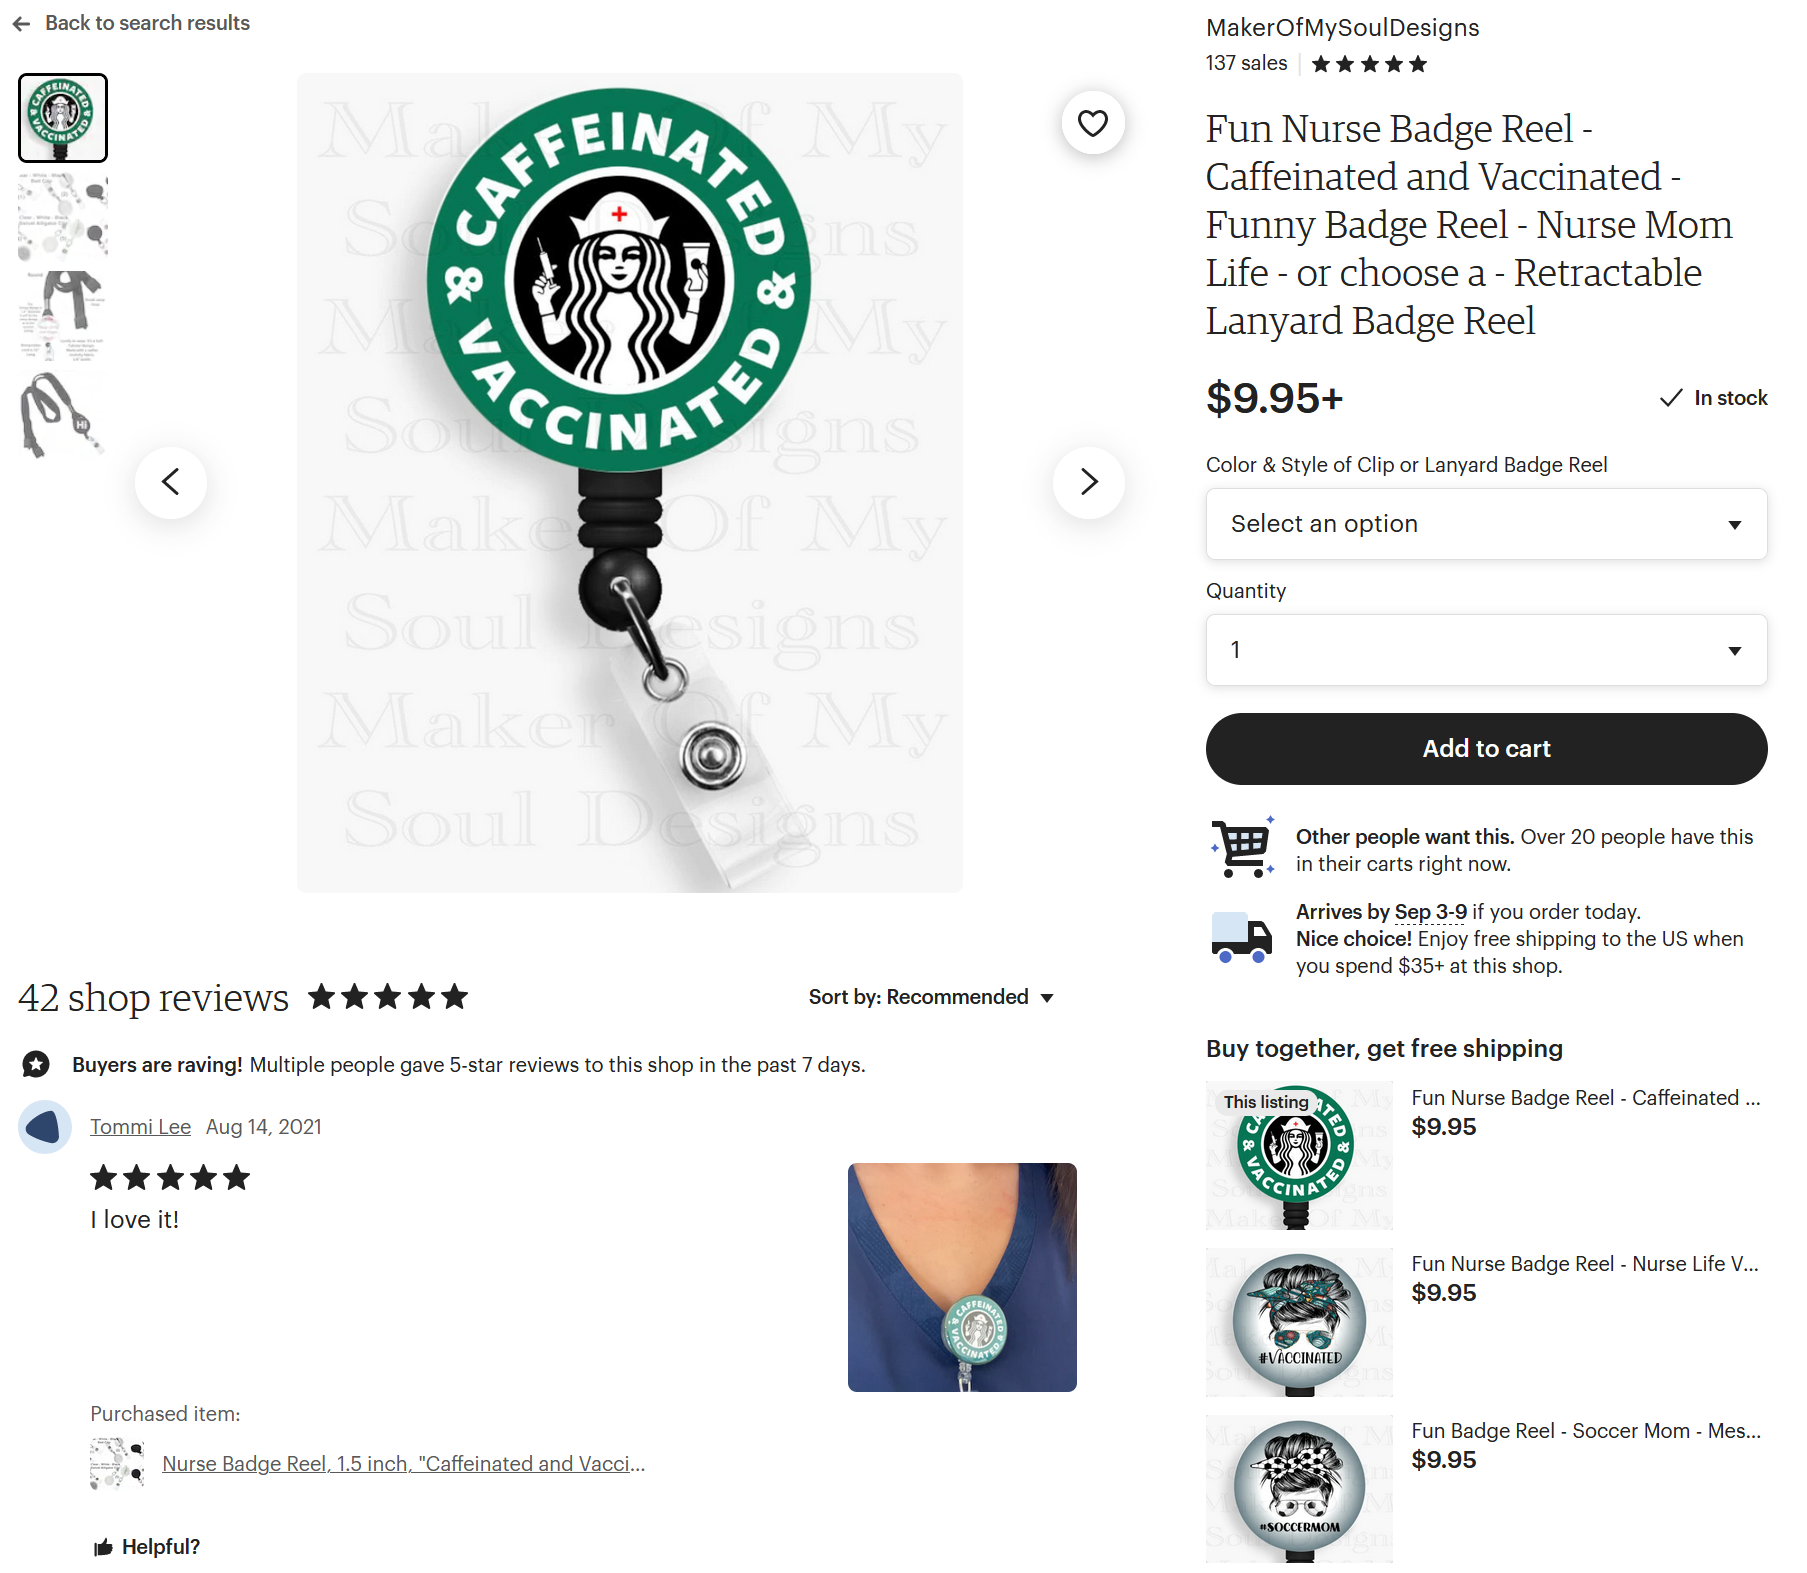This screenshot has height=1573, width=1807.
Task: Click the delivery truck shipping icon
Action: click(x=1241, y=937)
